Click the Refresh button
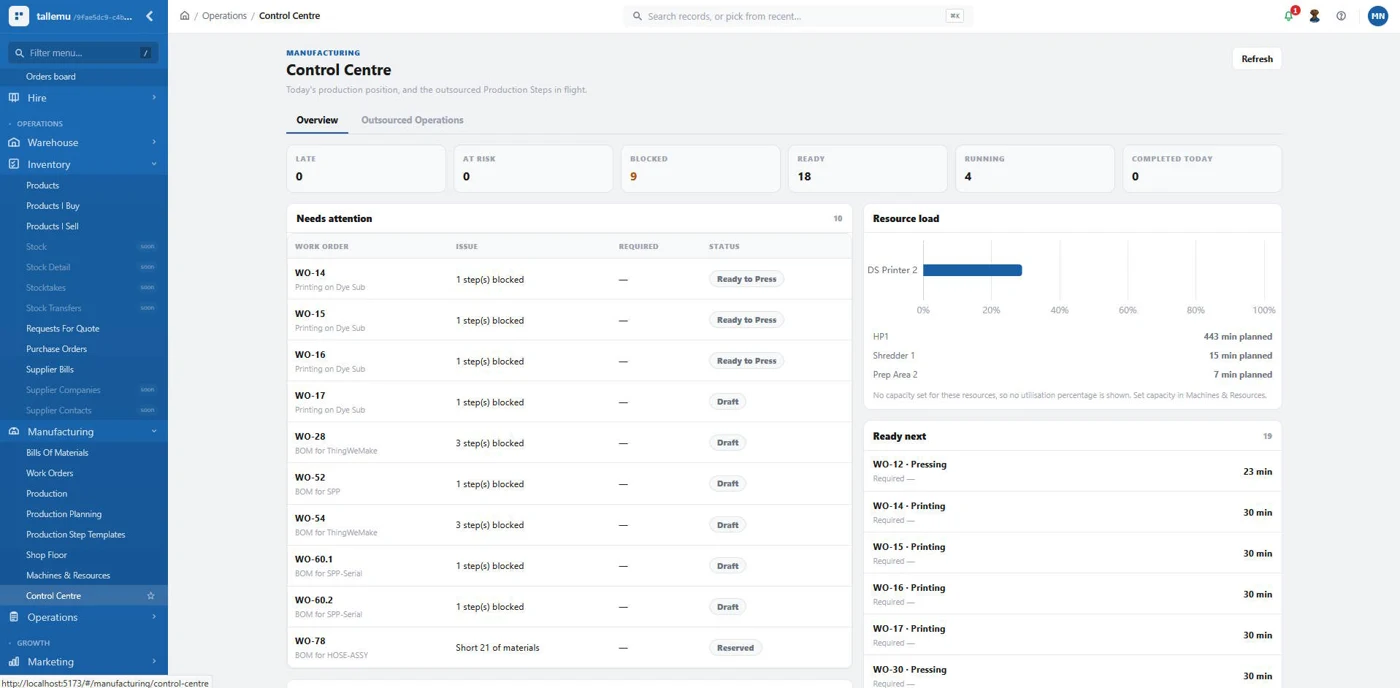 pos(1257,59)
